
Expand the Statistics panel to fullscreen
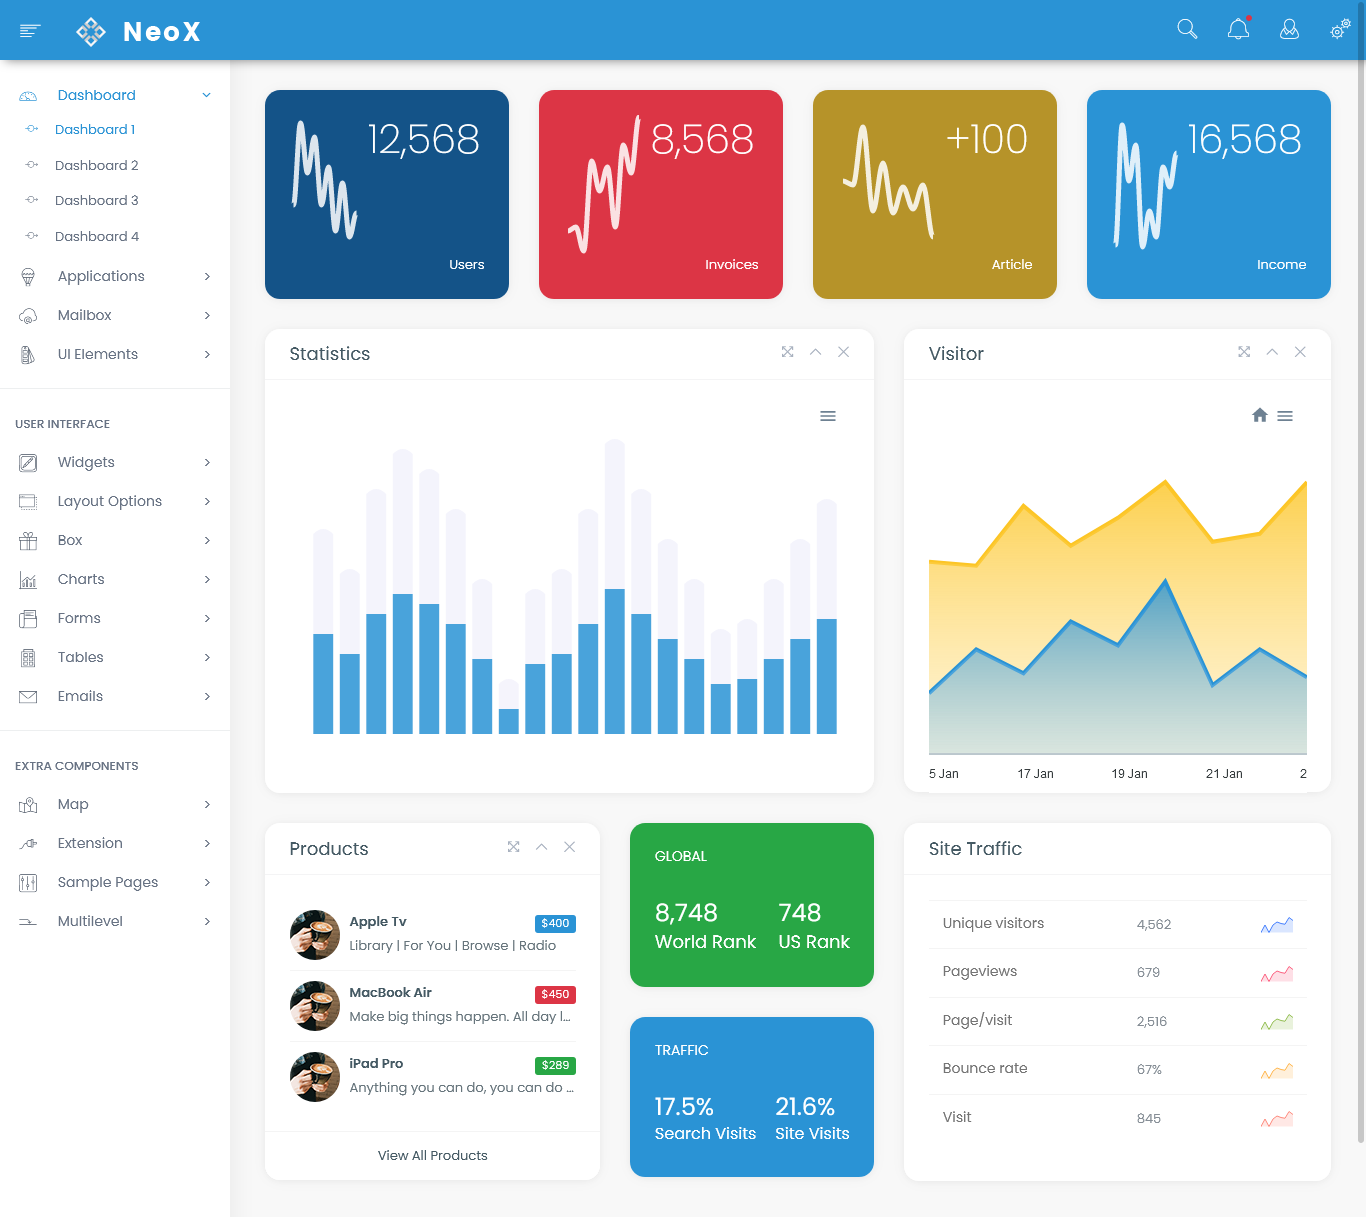[x=788, y=352]
